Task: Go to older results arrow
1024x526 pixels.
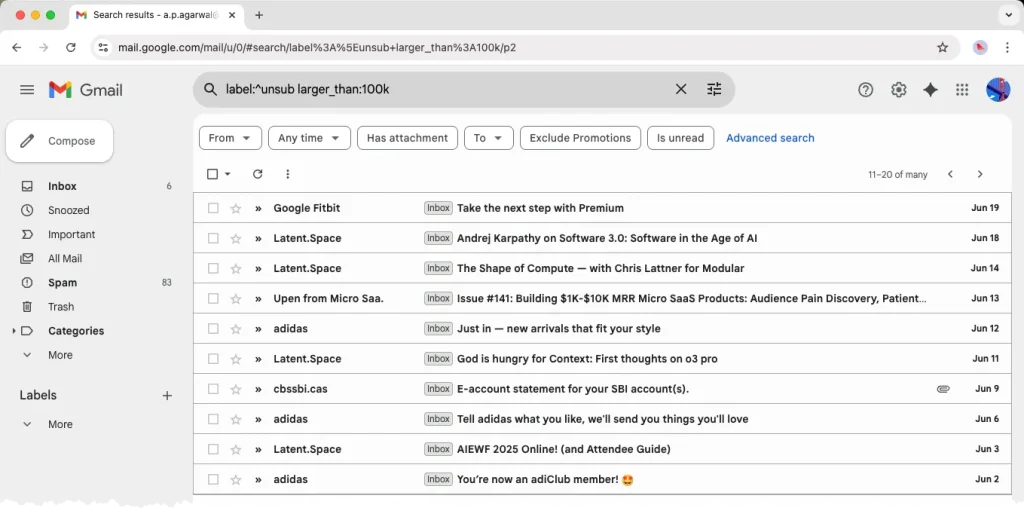Action: point(980,174)
